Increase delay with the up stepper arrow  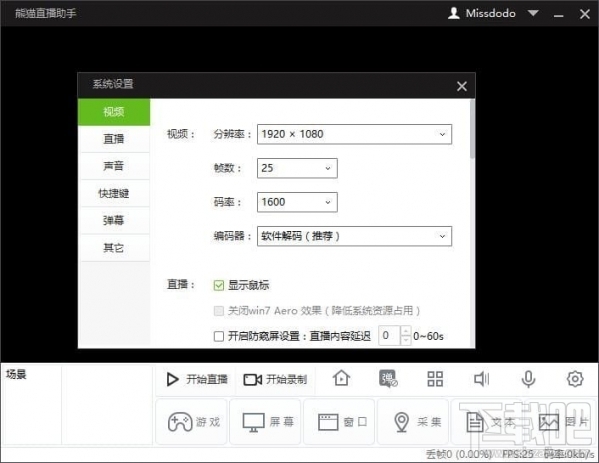[x=406, y=331]
